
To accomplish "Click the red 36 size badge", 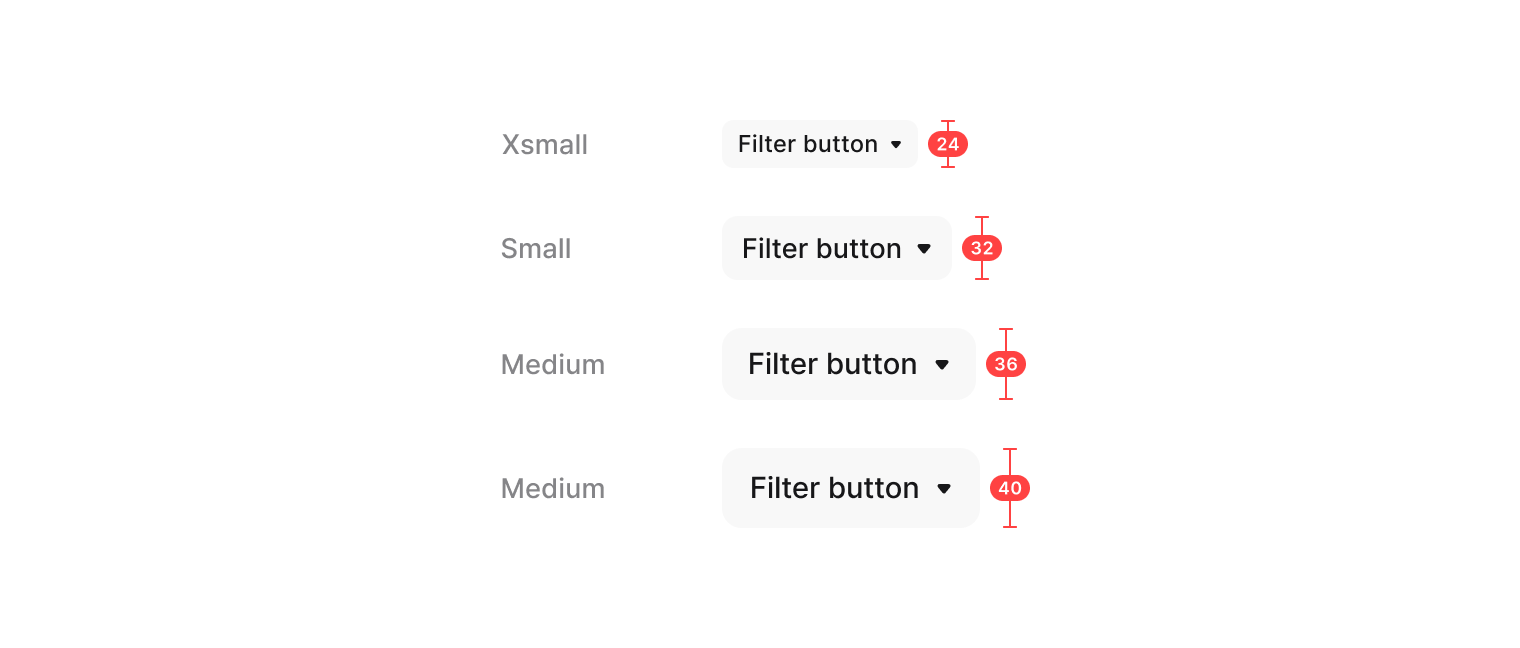I will pos(1006,364).
